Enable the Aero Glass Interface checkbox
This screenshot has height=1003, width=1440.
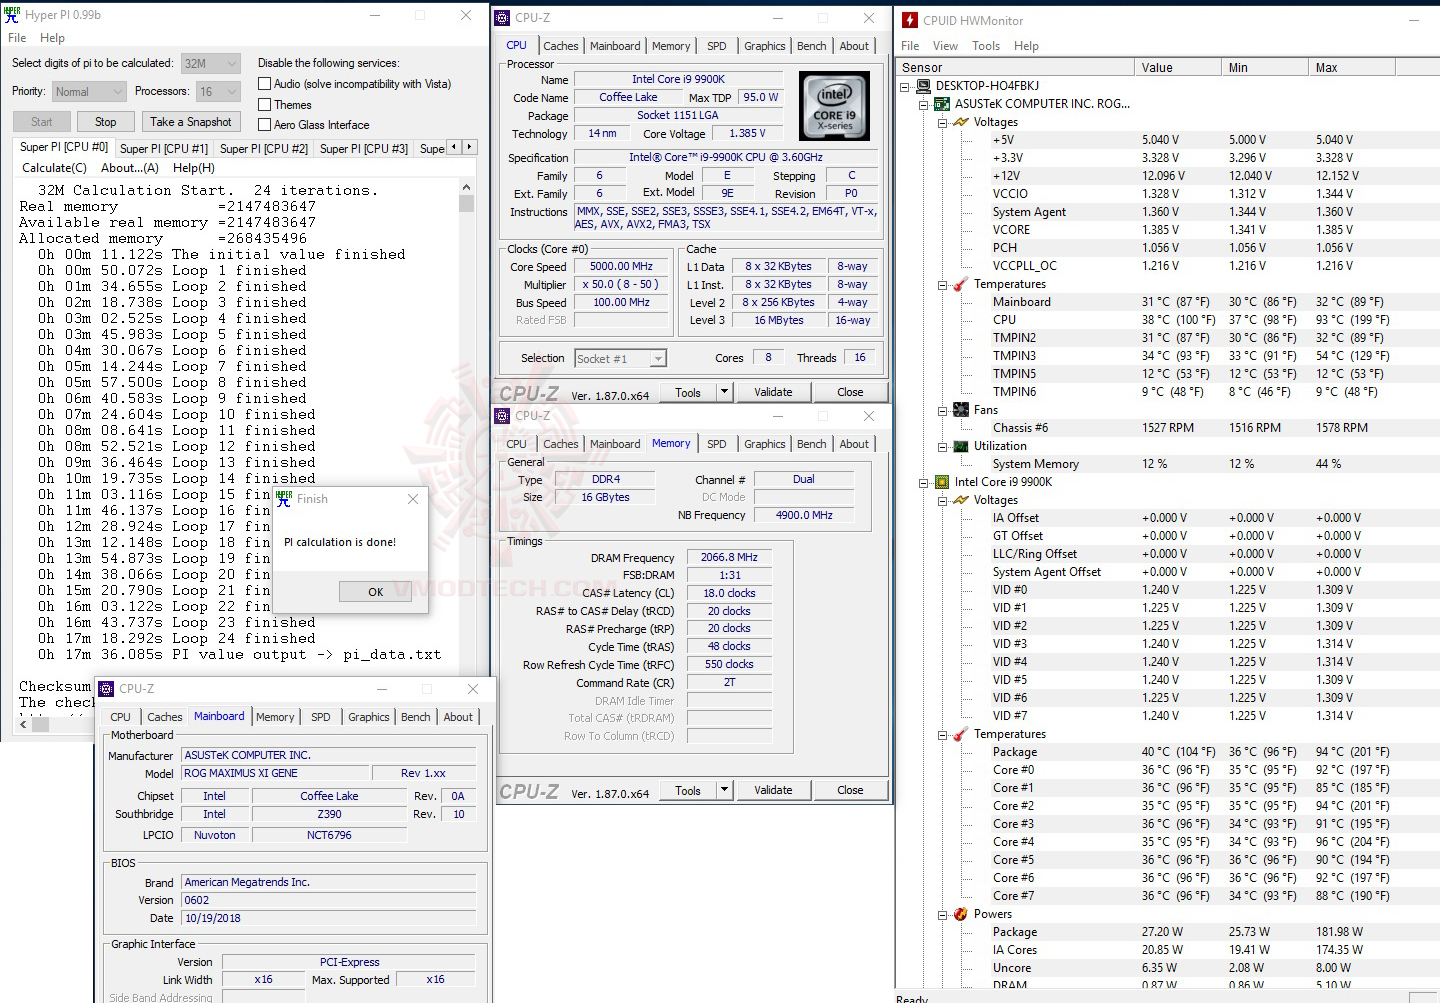click(x=265, y=124)
